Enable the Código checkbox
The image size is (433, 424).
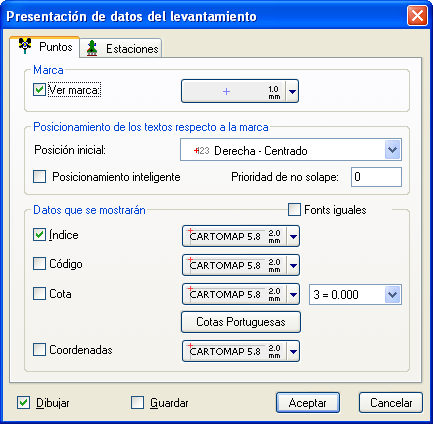(x=39, y=264)
